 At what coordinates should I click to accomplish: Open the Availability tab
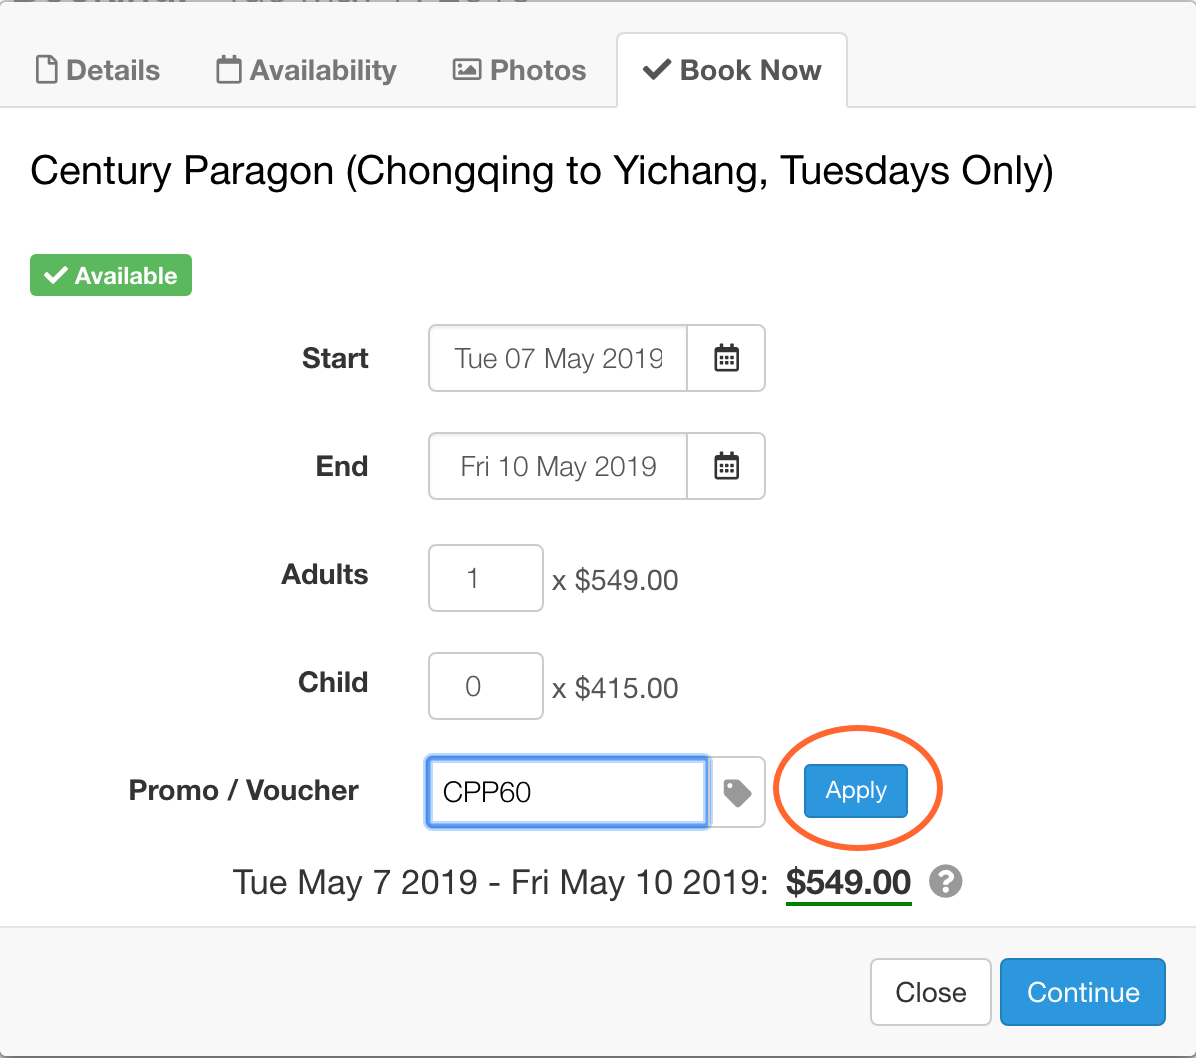pos(307,70)
